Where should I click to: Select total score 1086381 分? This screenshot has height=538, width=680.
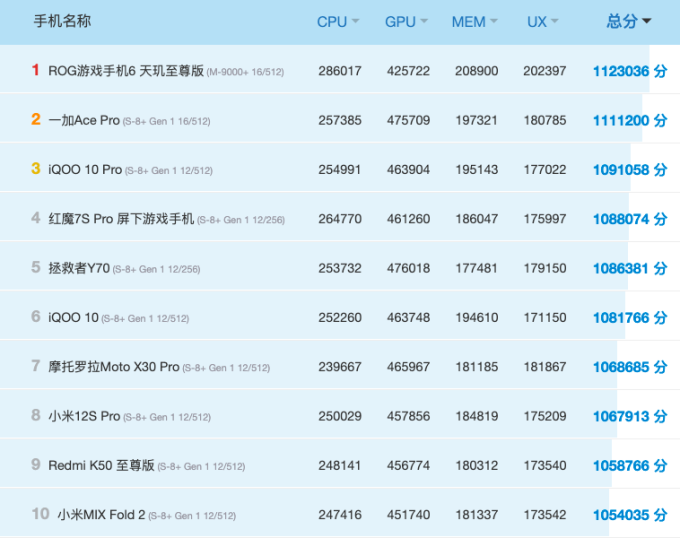pos(630,269)
